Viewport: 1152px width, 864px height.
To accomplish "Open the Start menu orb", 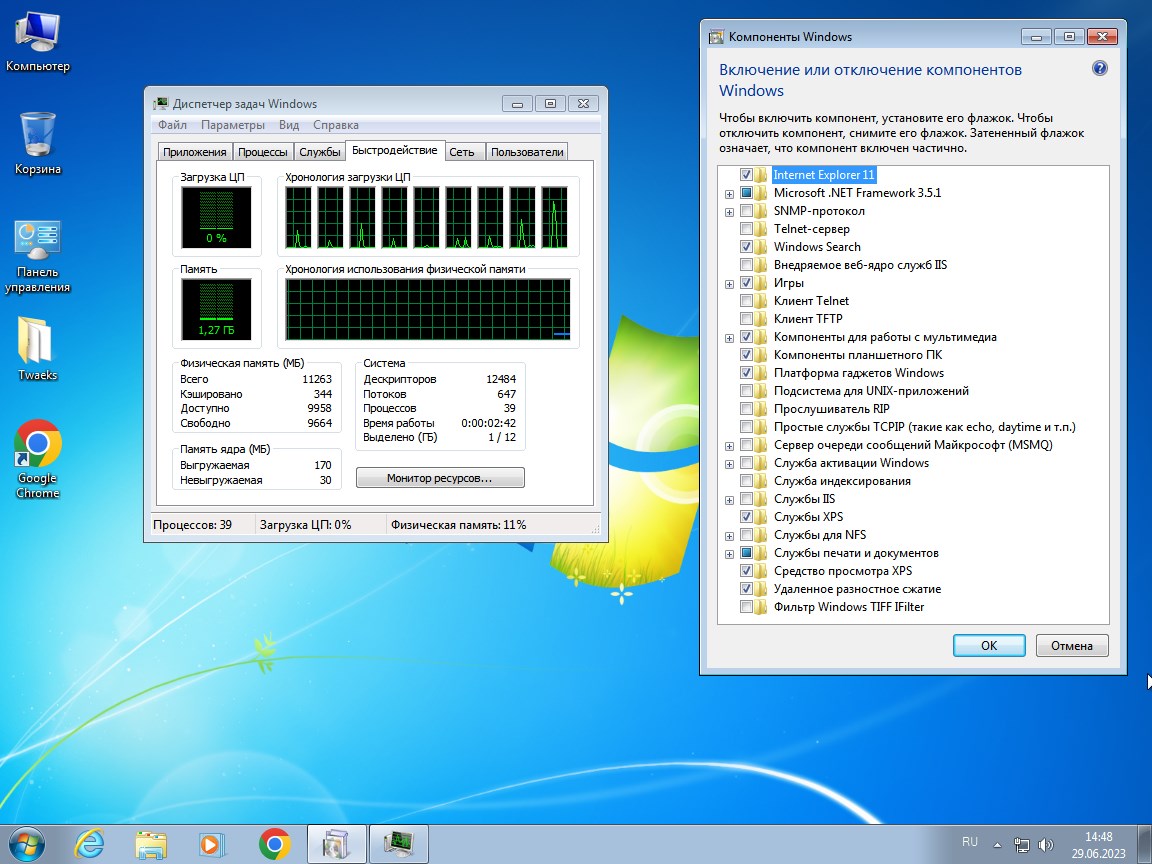I will 29,843.
